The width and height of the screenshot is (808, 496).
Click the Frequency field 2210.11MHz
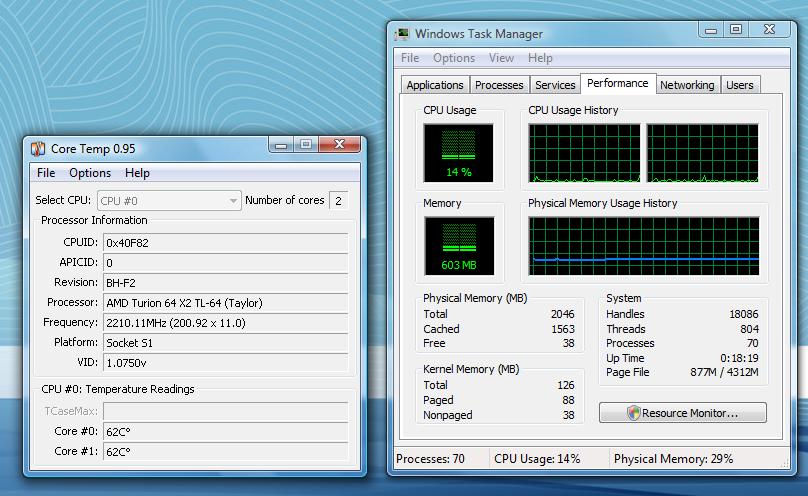[226, 323]
